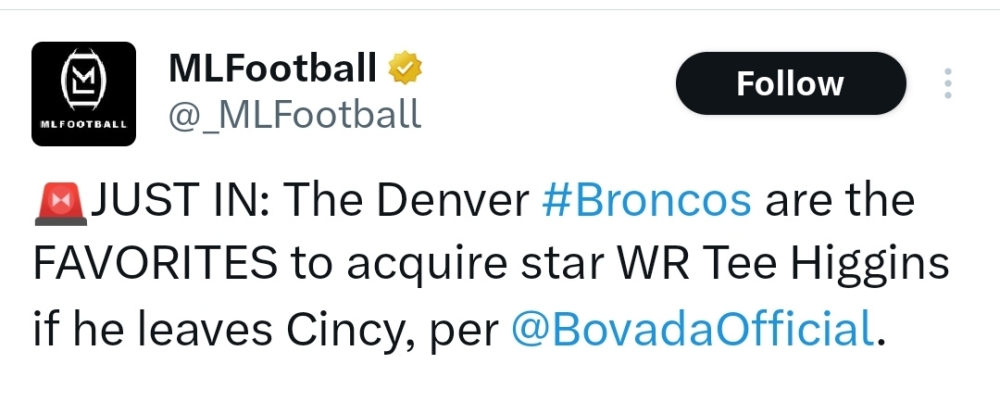Click the red siren emoji
The width and height of the screenshot is (1000, 414).
[x=61, y=203]
